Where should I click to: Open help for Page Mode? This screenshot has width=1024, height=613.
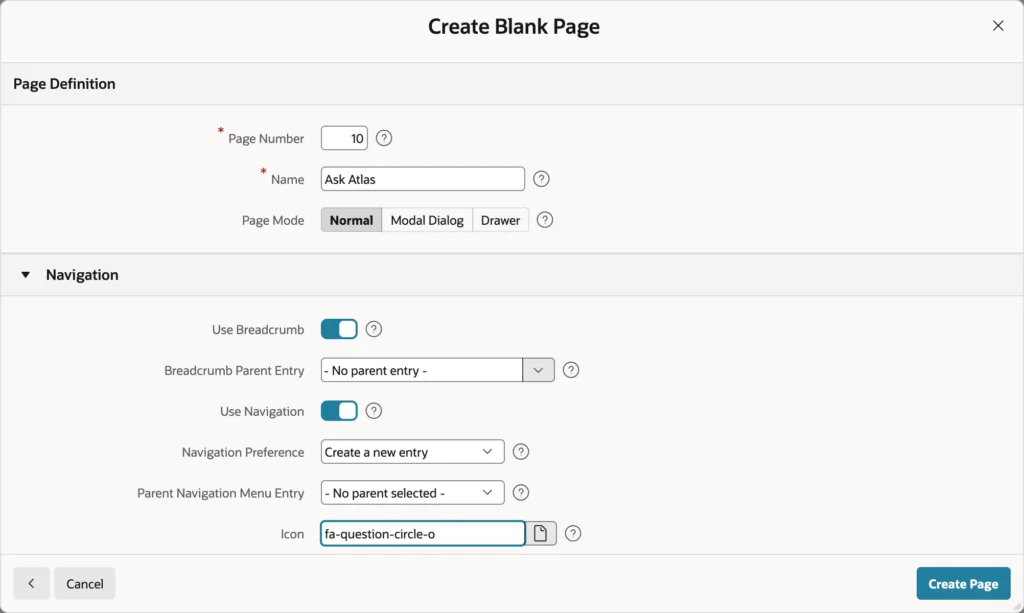545,220
